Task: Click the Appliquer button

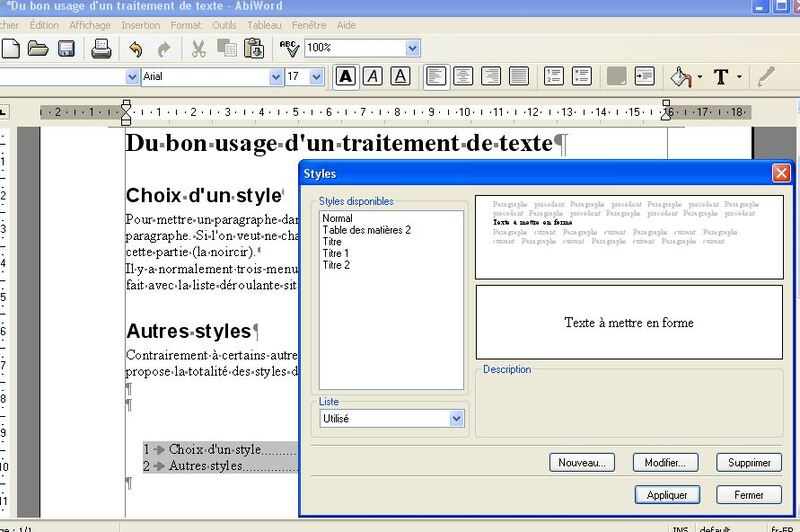Action: [x=667, y=495]
